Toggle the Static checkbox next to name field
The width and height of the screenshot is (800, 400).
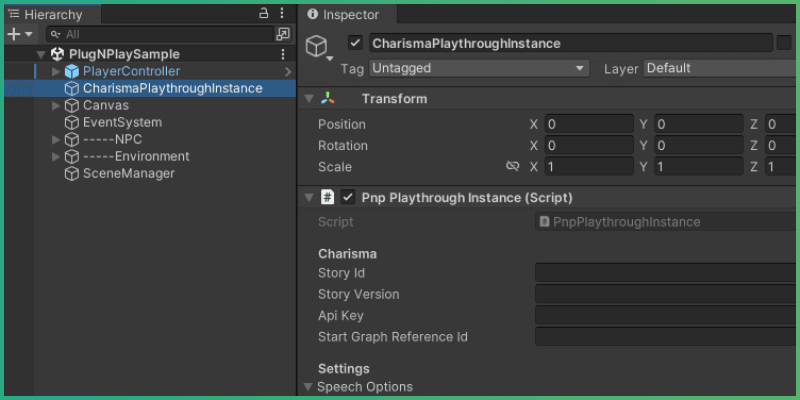[x=784, y=43]
